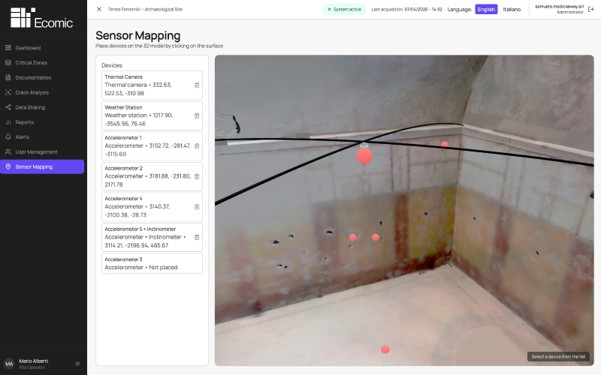Image resolution: width=601 pixels, height=375 pixels.
Task: Delete Accelerometer 2 placement
Action: (x=197, y=176)
